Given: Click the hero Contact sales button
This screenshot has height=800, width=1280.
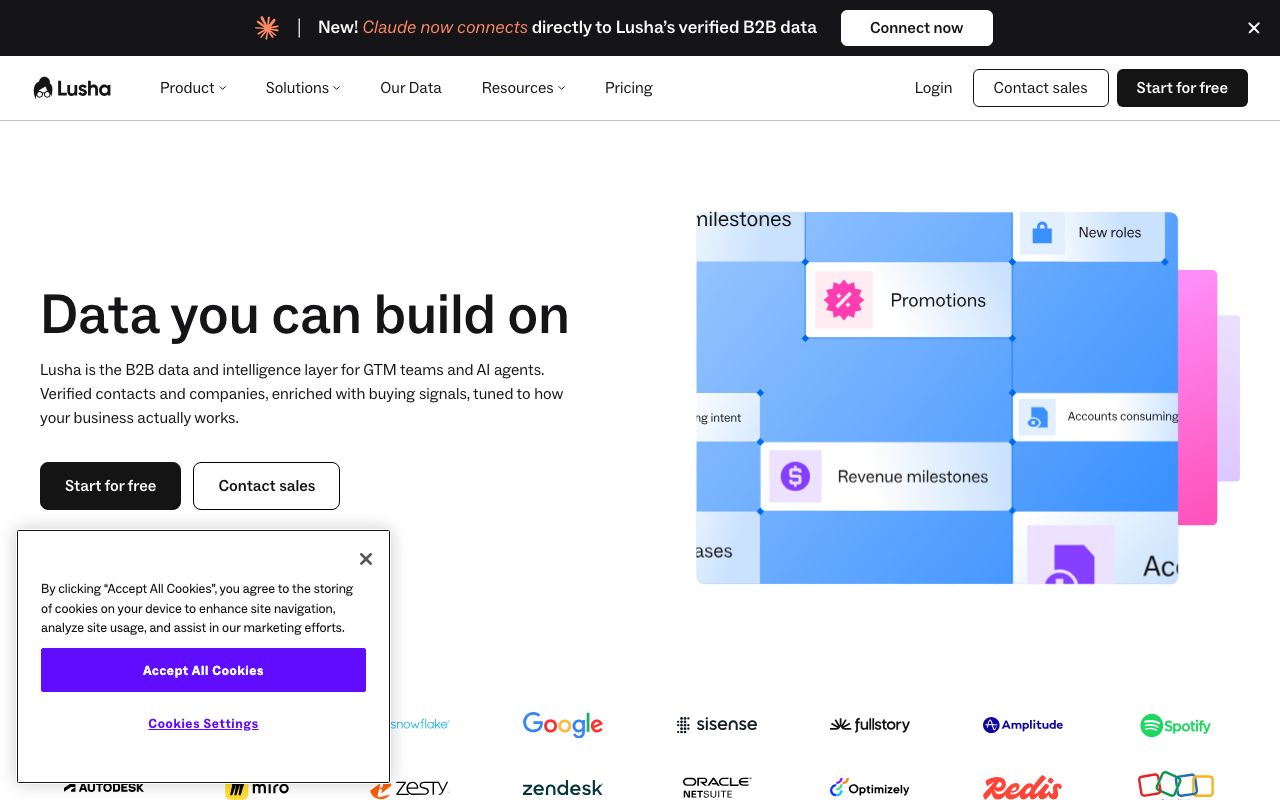Looking at the screenshot, I should pyautogui.click(x=267, y=486).
